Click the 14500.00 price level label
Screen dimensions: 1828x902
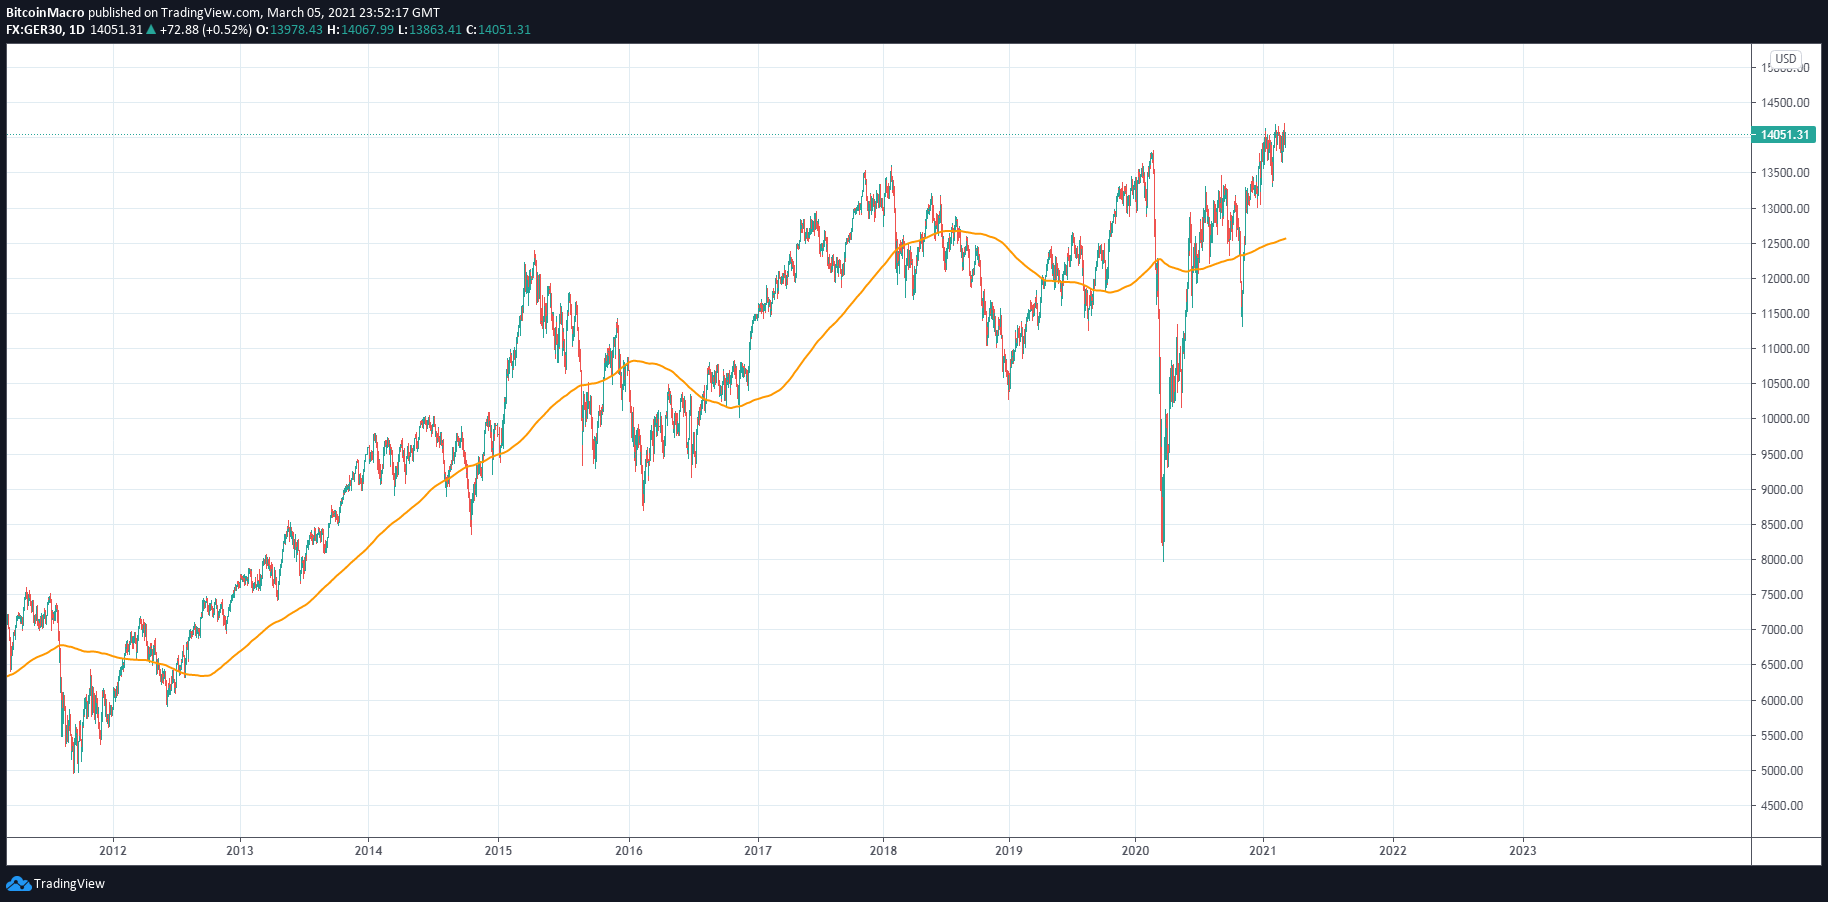pyautogui.click(x=1785, y=103)
